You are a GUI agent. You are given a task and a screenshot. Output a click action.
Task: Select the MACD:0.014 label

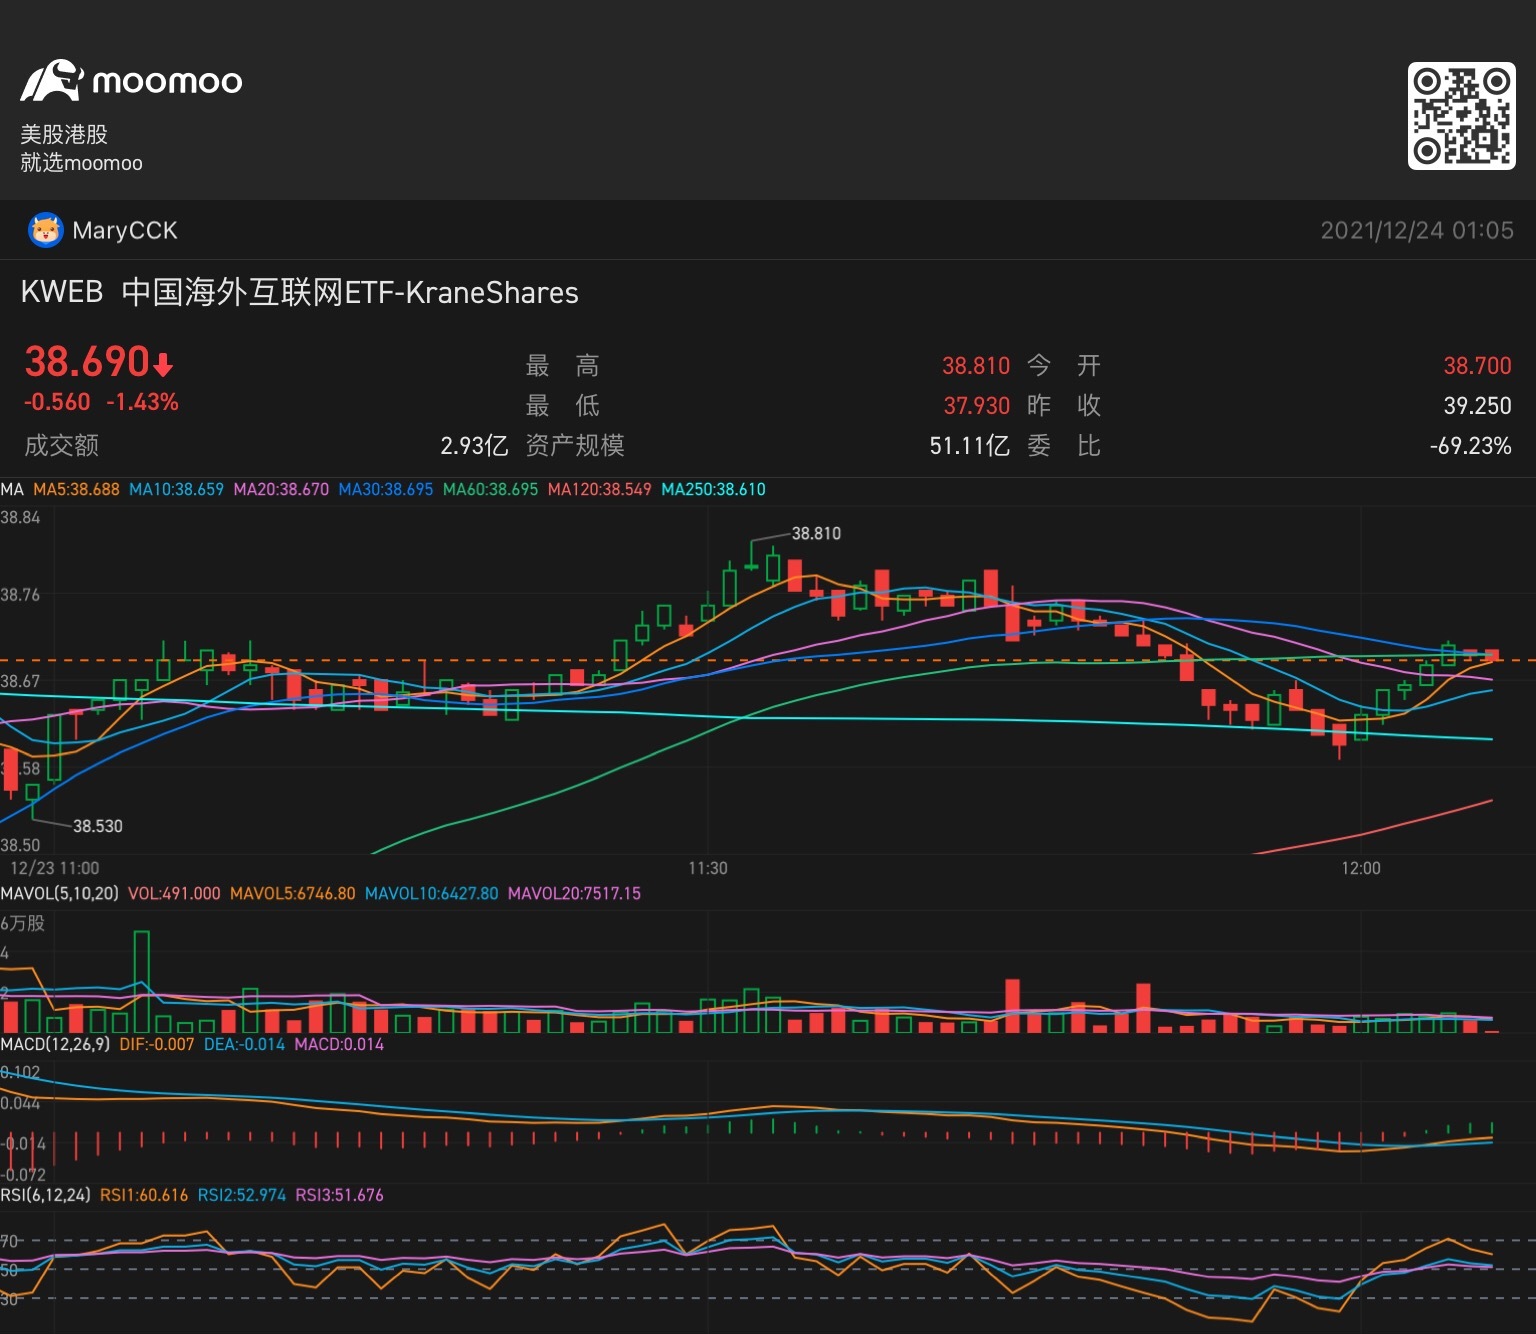[339, 1045]
